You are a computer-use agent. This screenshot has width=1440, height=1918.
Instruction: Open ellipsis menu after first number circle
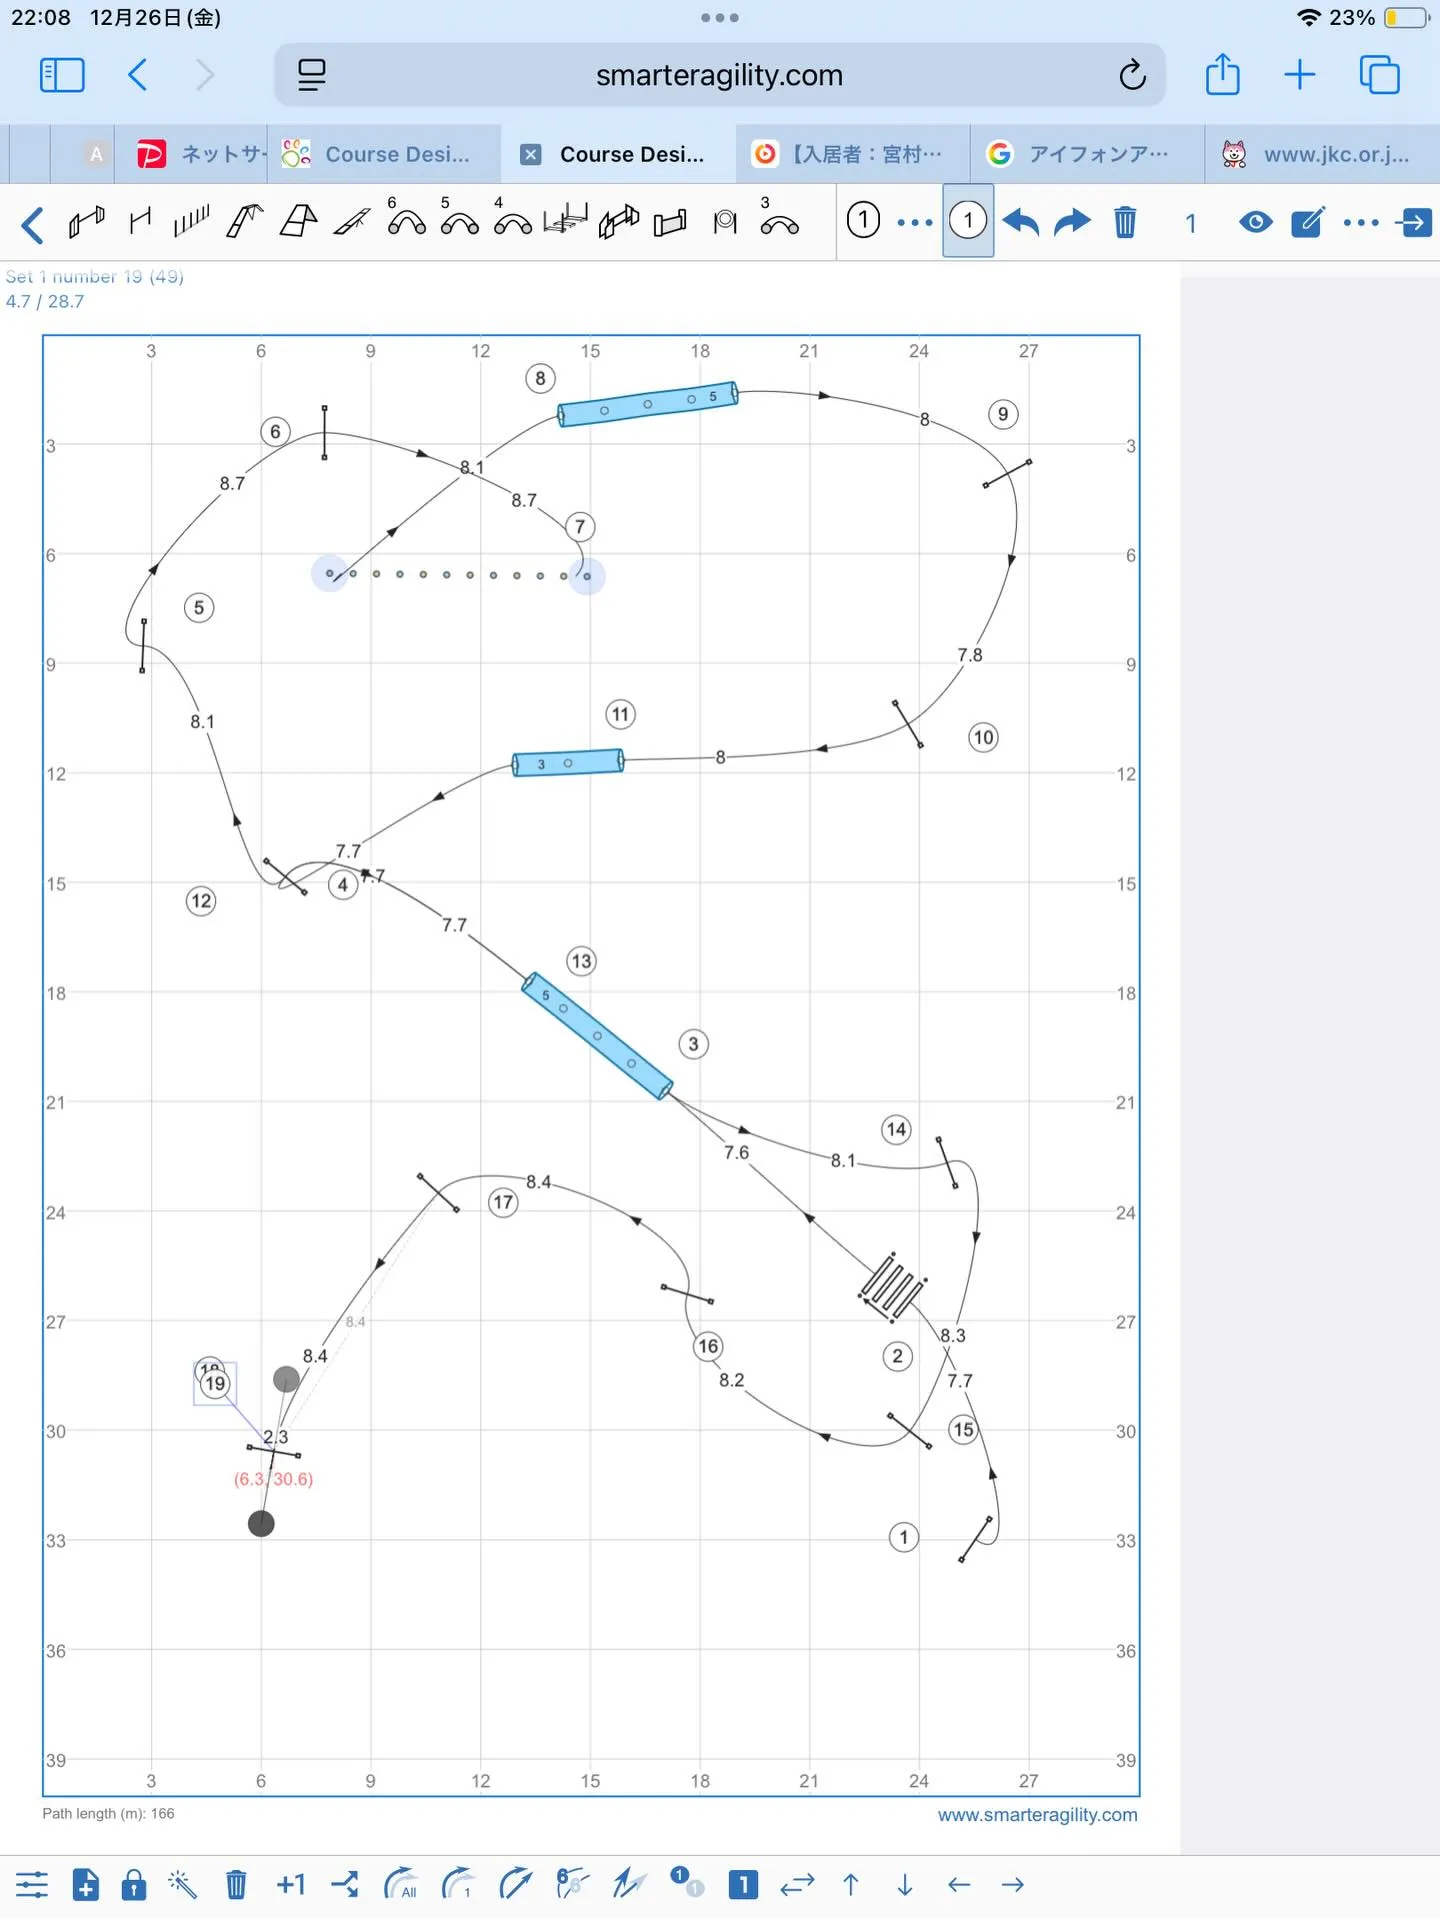pyautogui.click(x=914, y=222)
